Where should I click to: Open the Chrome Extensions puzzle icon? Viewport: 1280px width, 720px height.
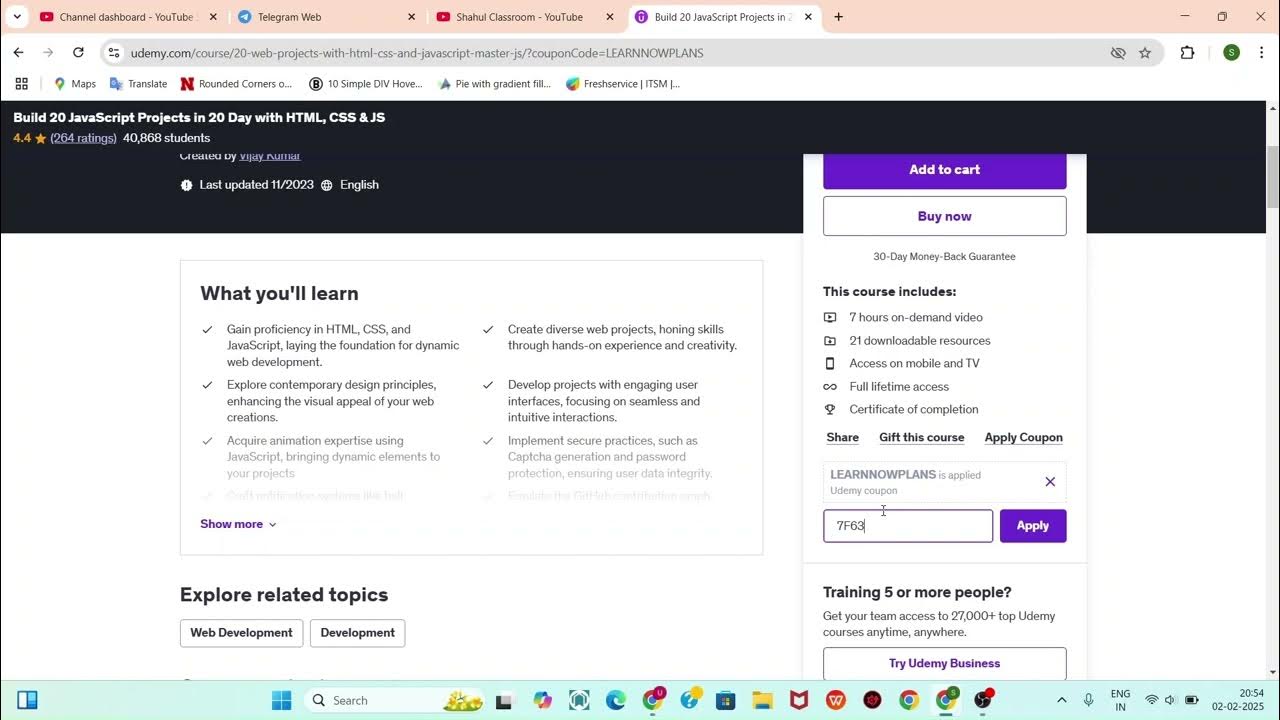point(1188,53)
